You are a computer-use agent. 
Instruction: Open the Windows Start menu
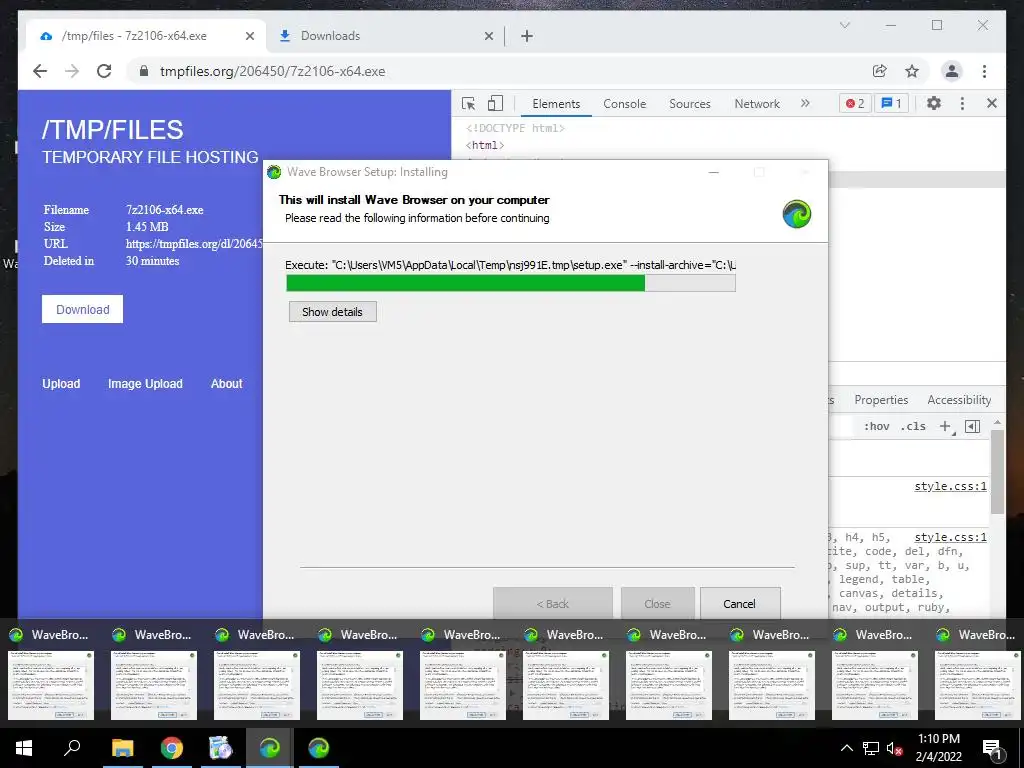24,748
